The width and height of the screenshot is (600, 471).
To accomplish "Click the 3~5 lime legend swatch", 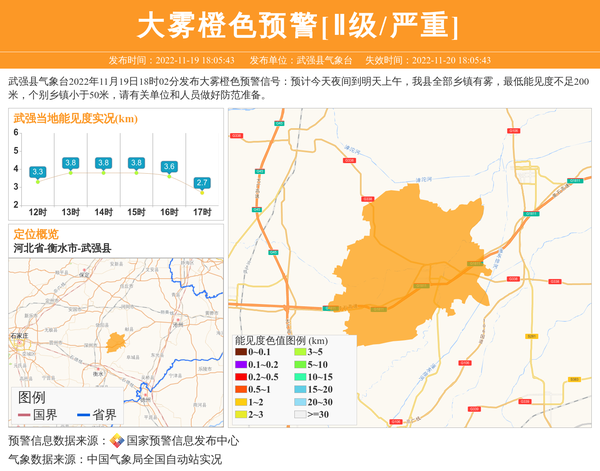I will pyautogui.click(x=300, y=352).
